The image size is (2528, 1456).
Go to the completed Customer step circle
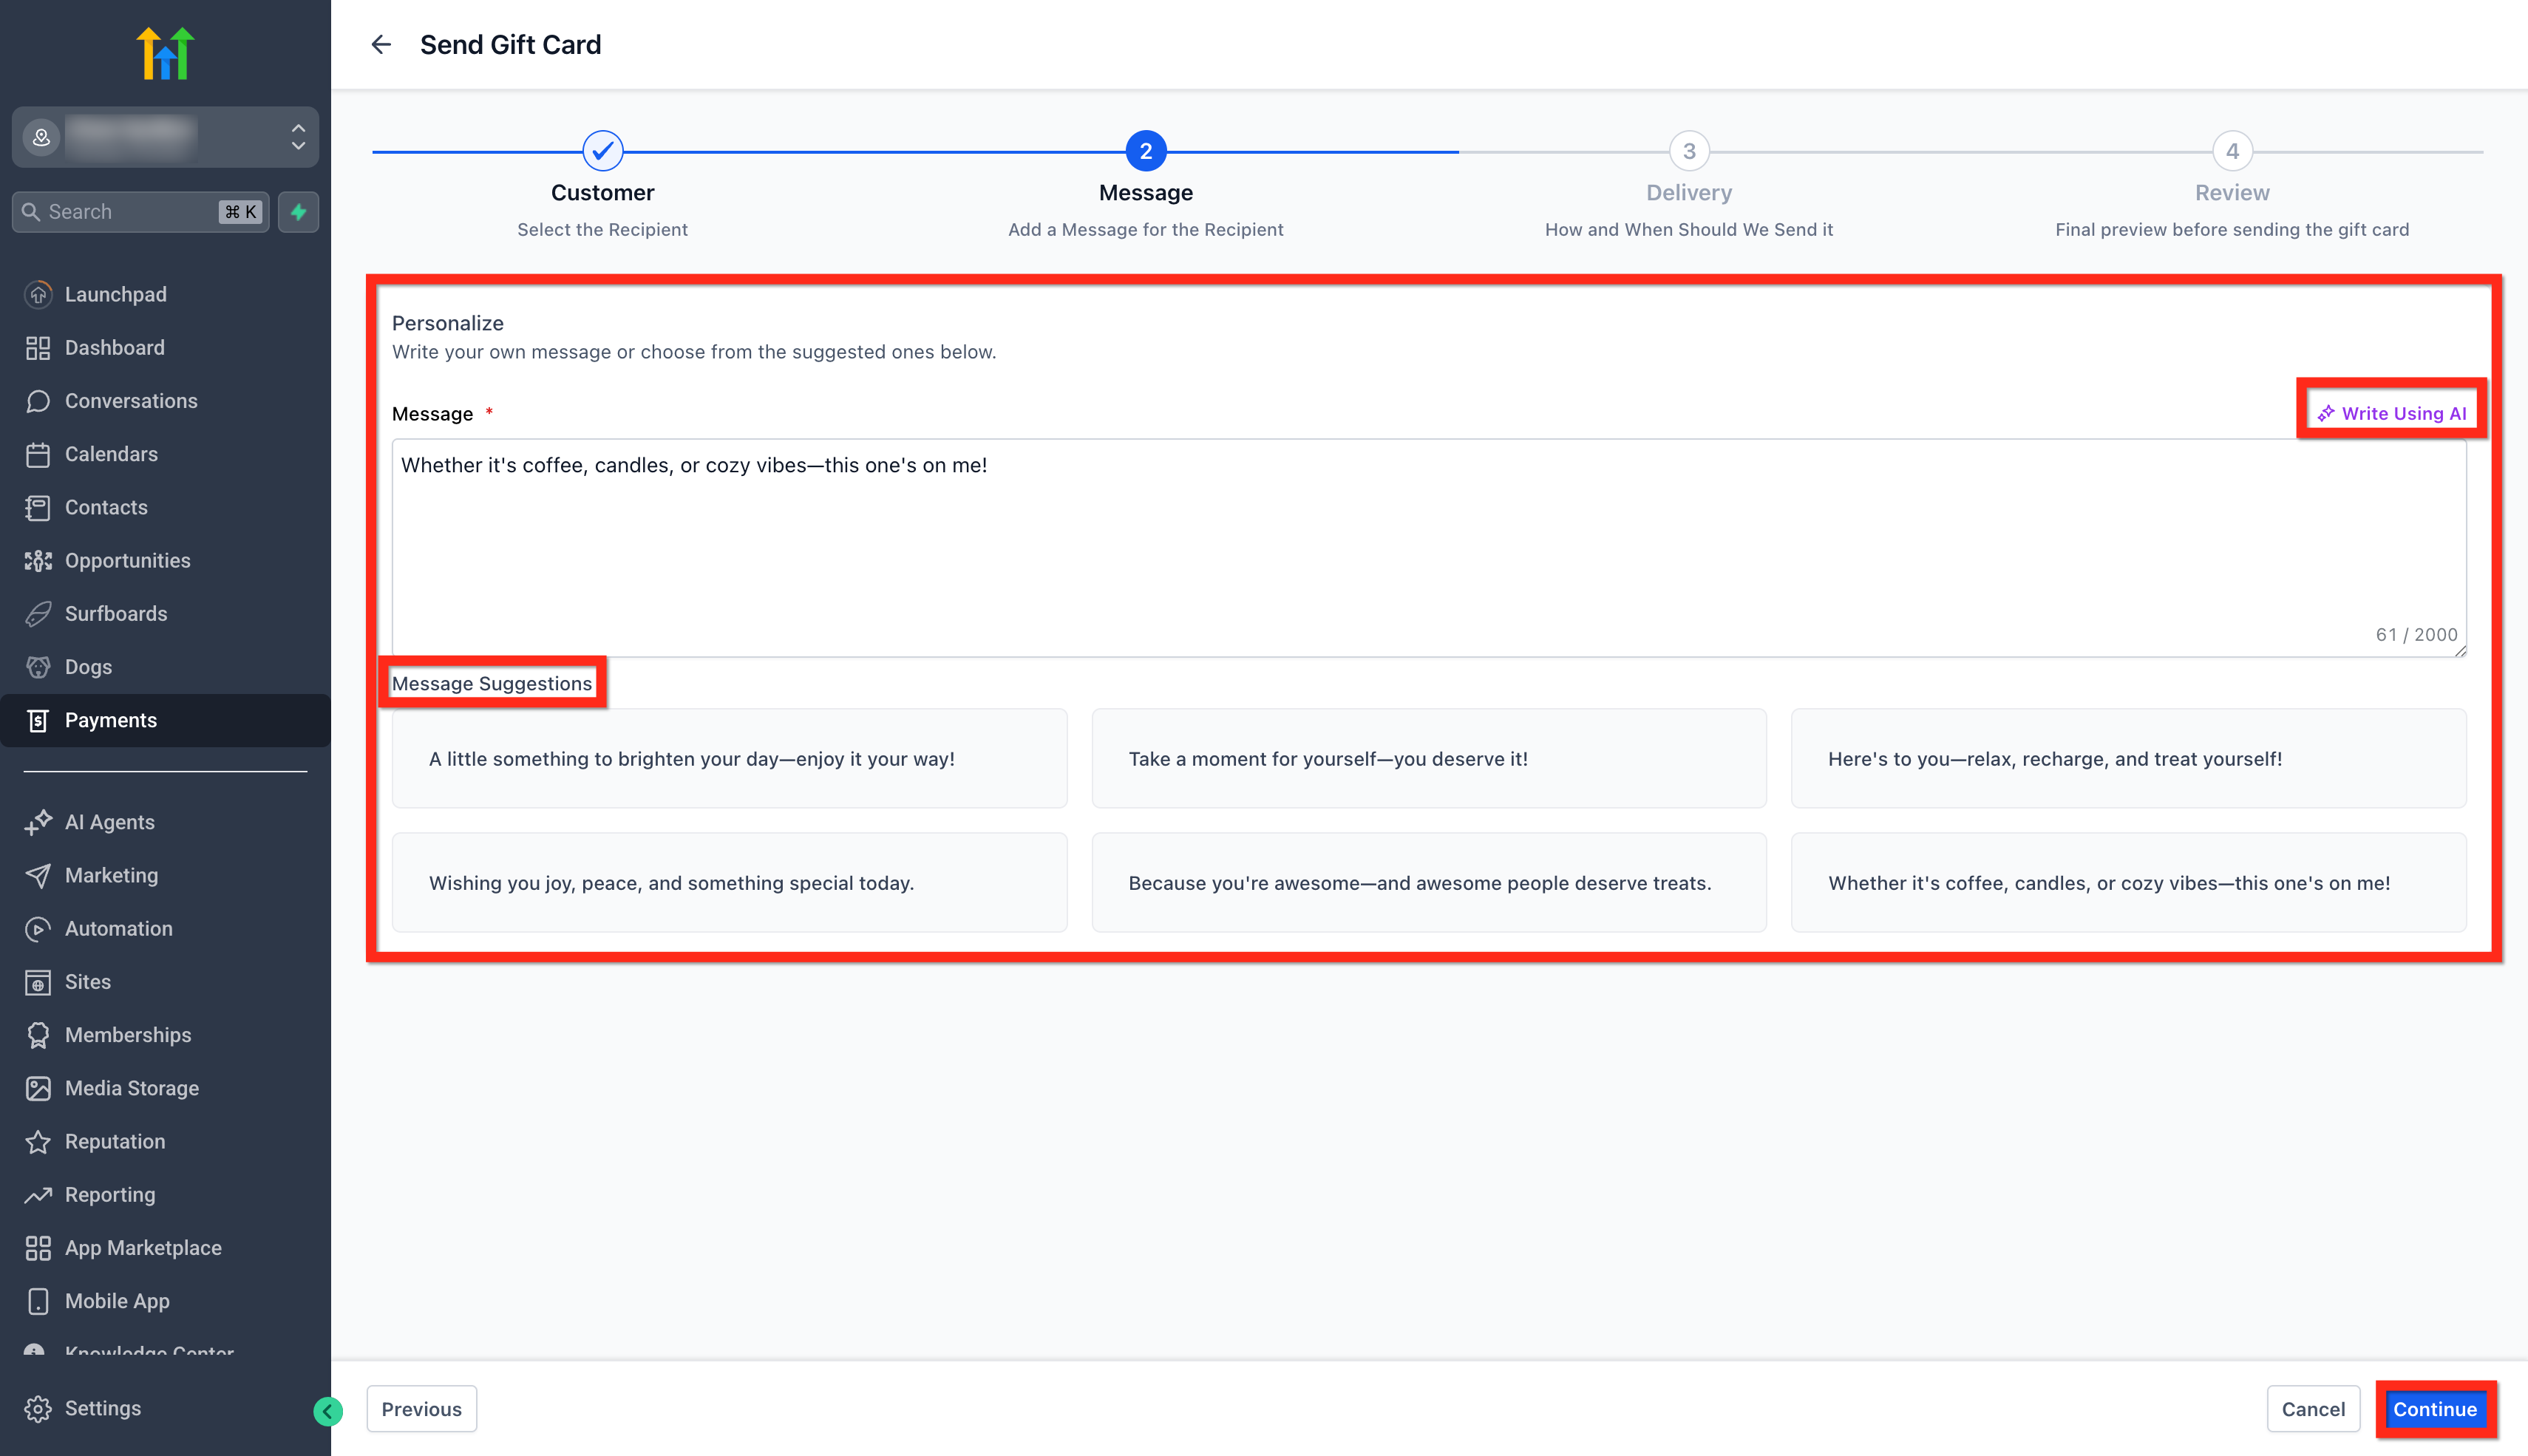[603, 151]
